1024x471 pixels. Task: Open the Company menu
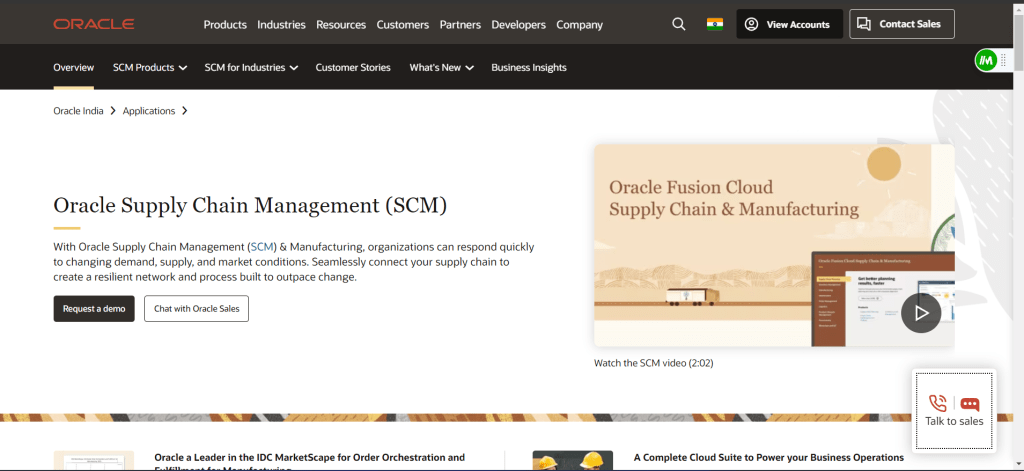pos(579,25)
